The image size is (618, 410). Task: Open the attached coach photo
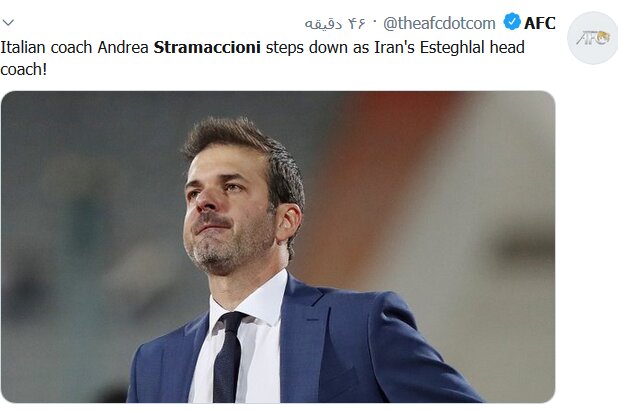tap(278, 247)
